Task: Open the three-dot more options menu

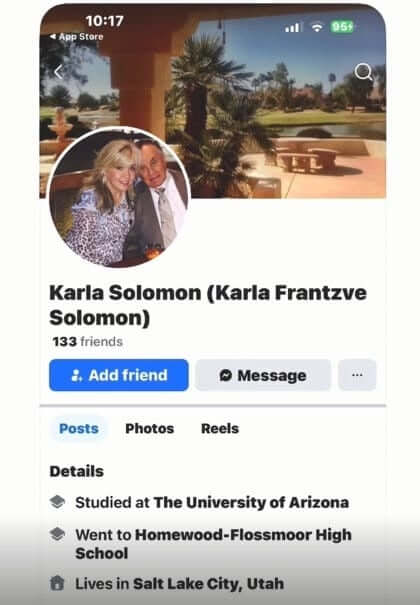Action: point(357,375)
